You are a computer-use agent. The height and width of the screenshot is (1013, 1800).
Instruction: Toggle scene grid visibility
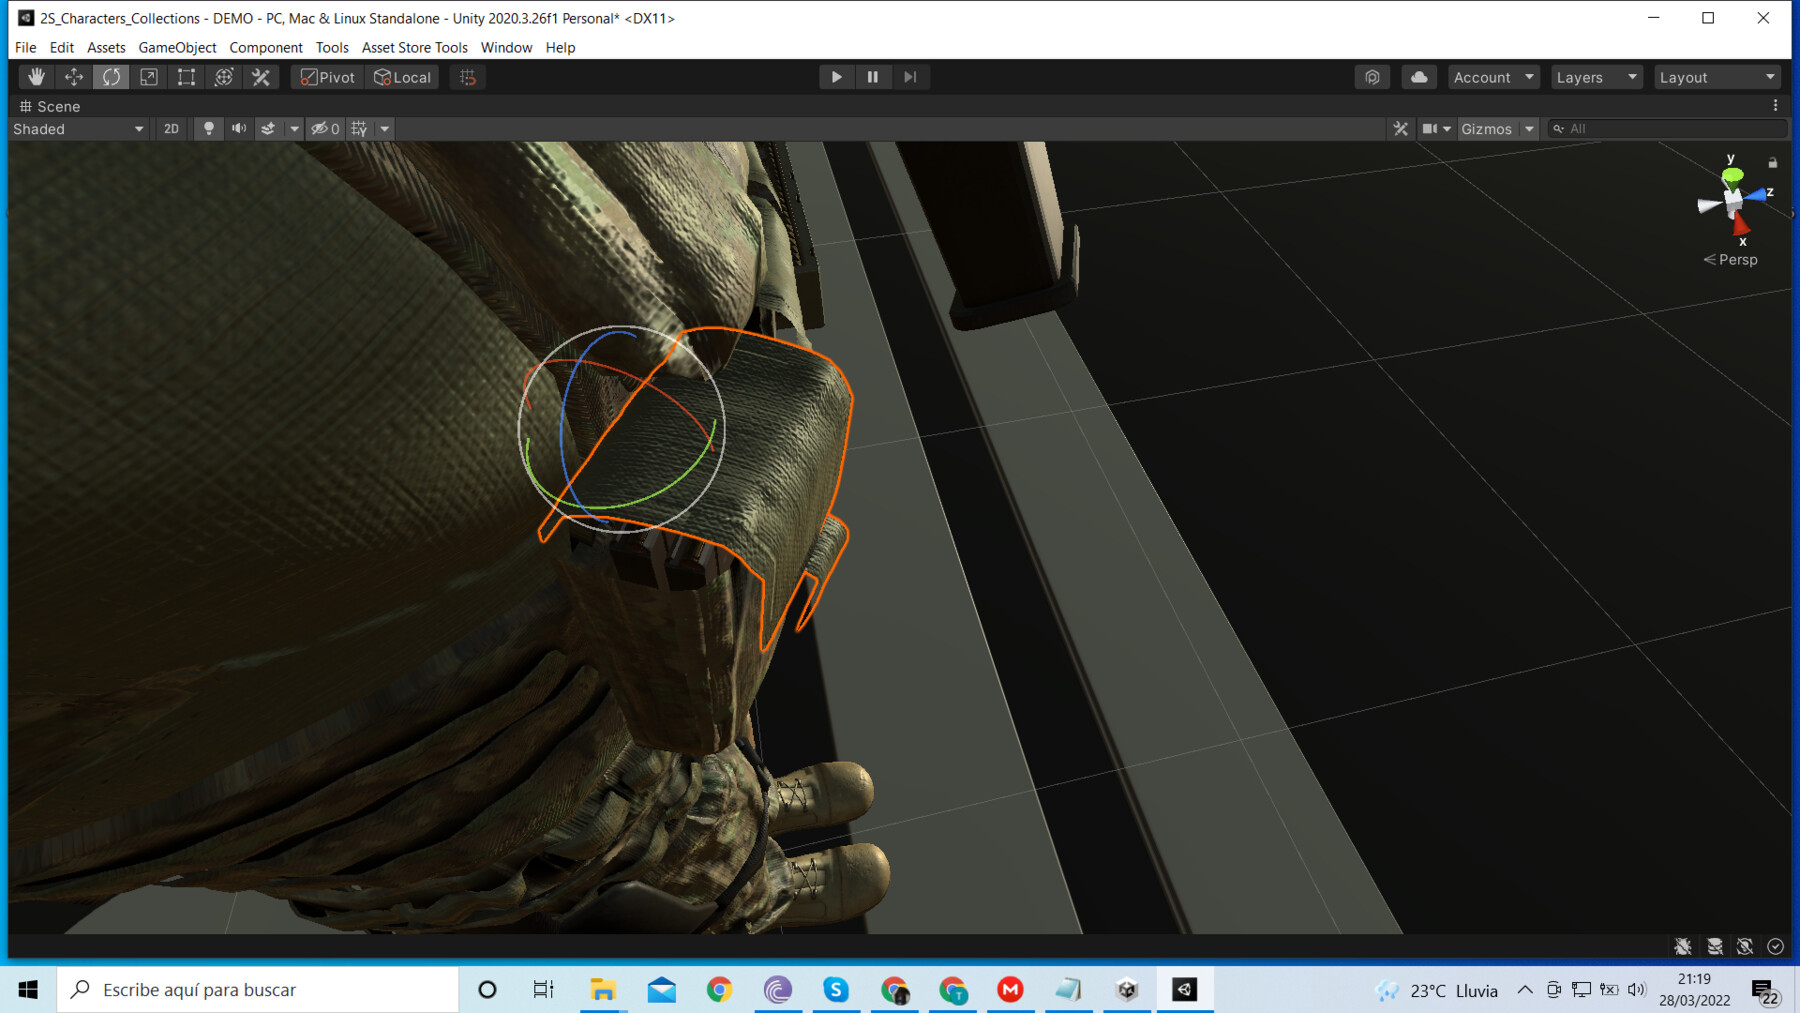click(359, 129)
